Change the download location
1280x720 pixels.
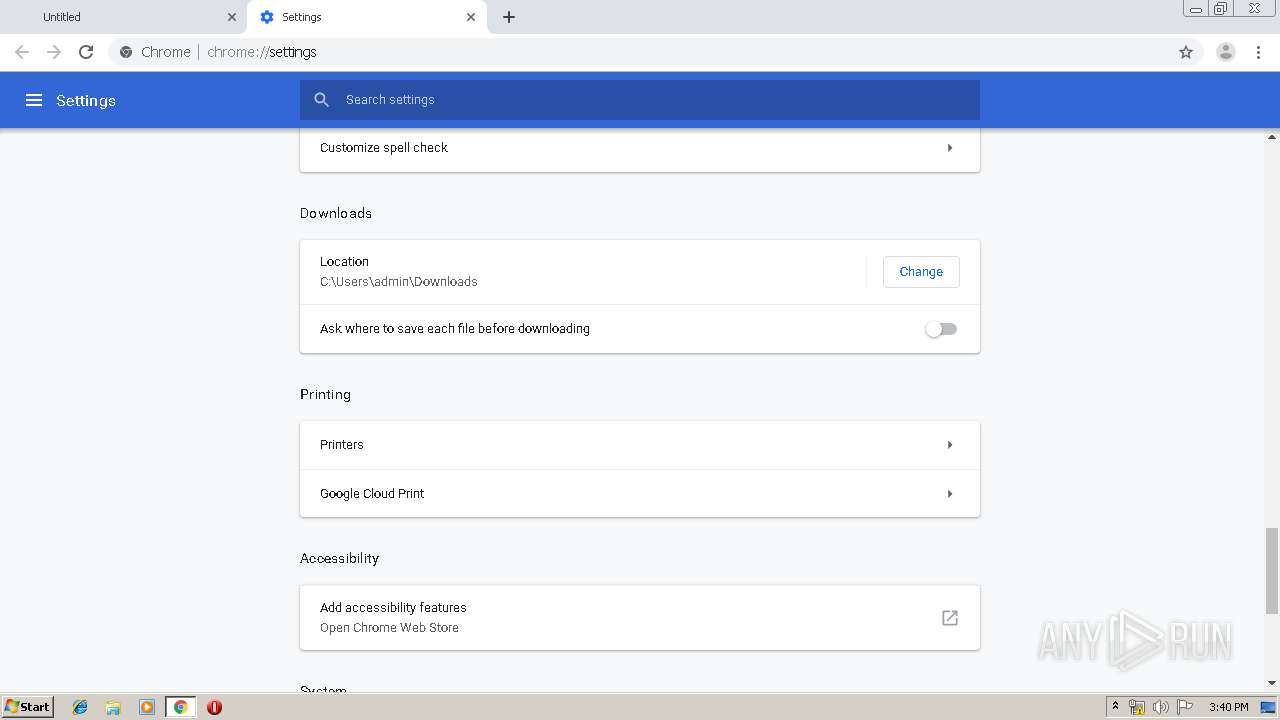(921, 272)
